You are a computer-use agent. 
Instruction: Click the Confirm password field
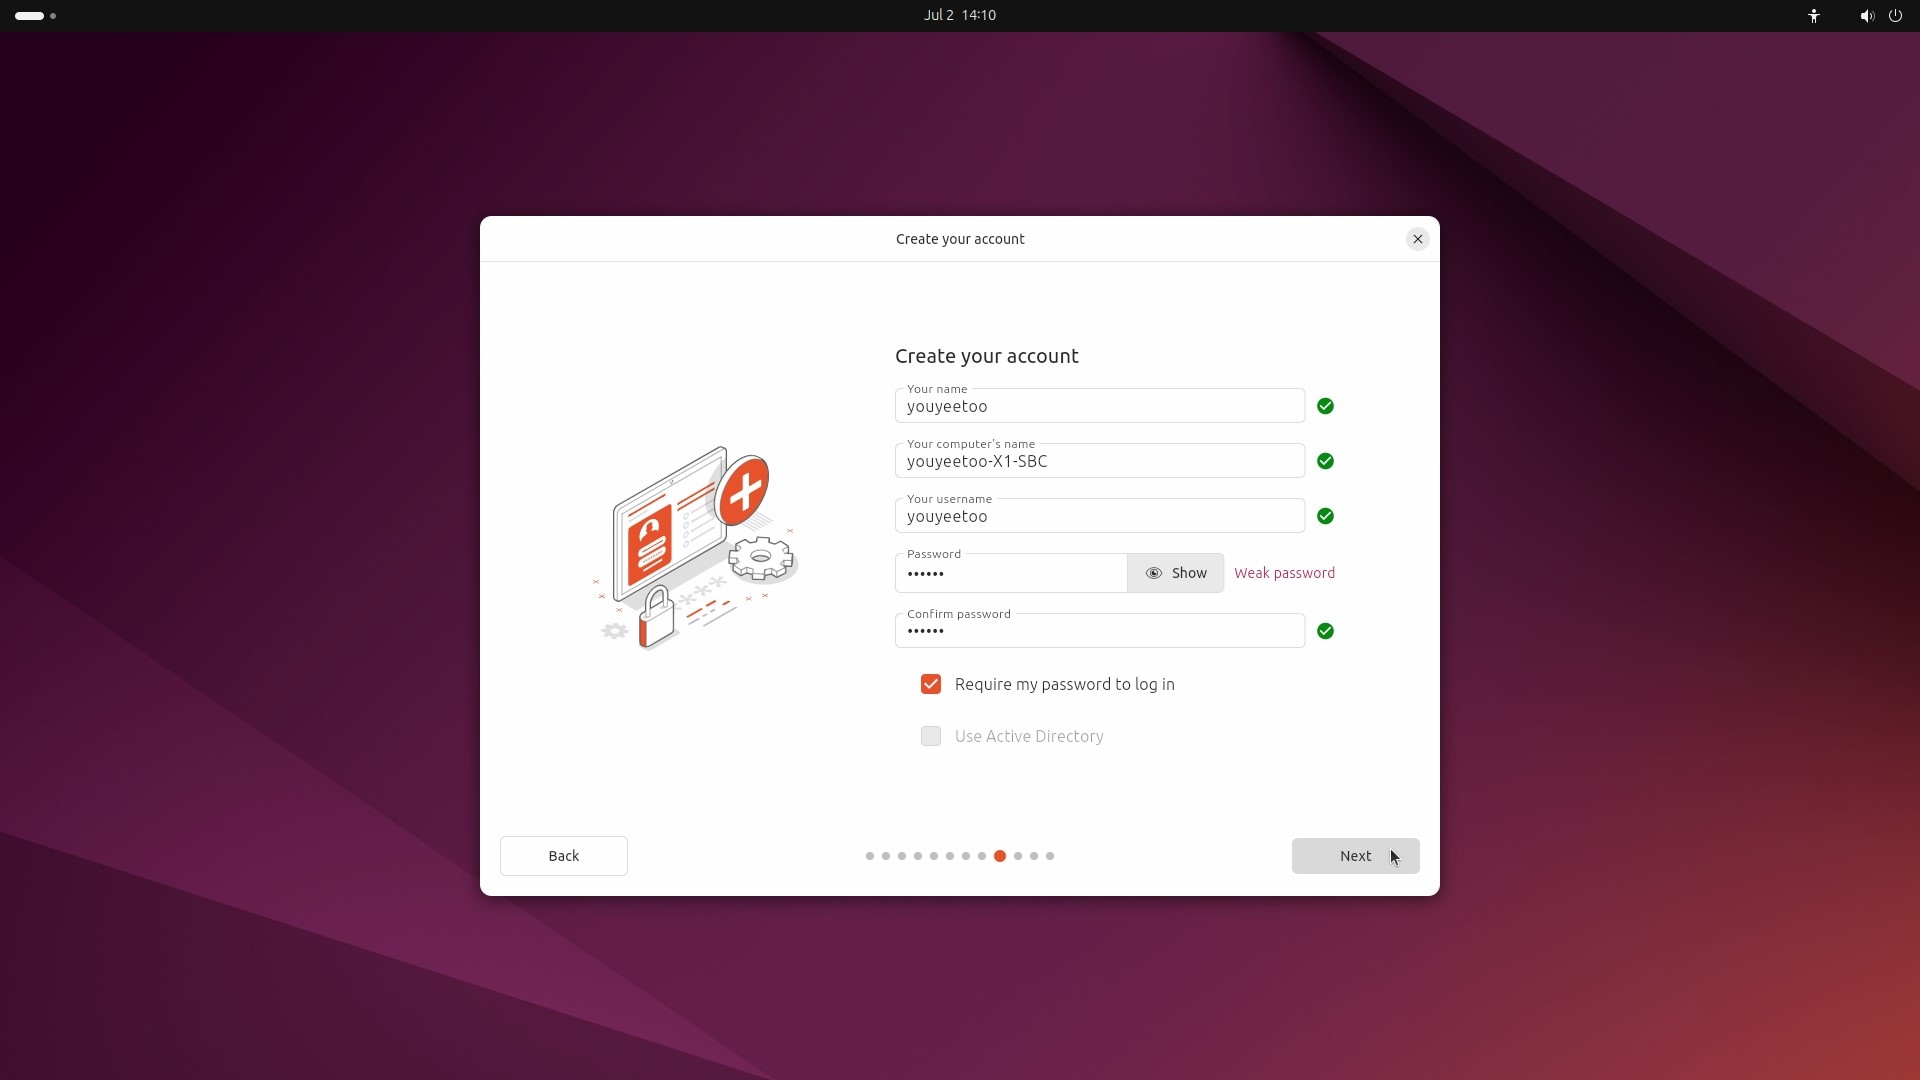point(1098,631)
